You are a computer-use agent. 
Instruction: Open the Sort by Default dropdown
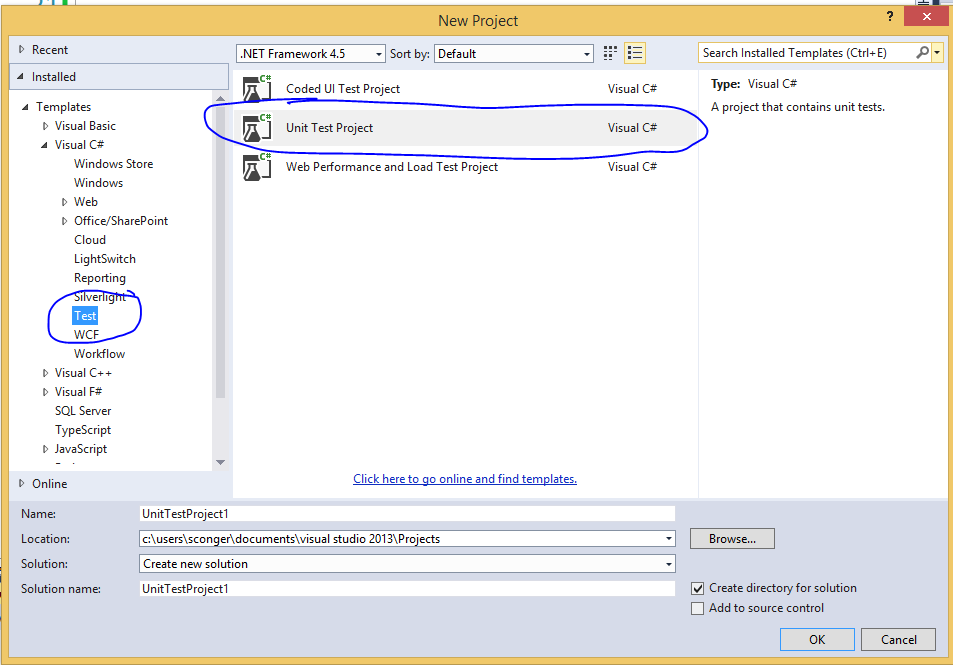tap(514, 53)
